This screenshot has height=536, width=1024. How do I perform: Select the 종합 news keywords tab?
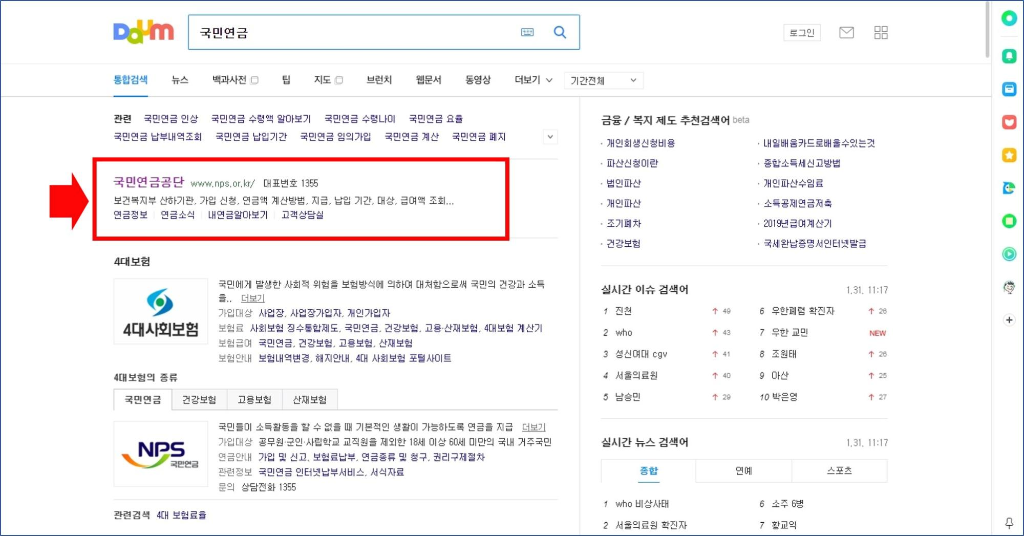tap(648, 471)
